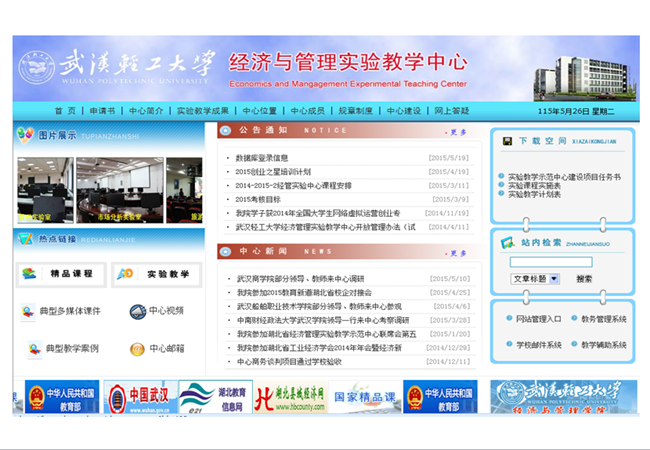Click 更多 beside 公告通知
Viewport: 650px width, 450px height.
pos(457,131)
